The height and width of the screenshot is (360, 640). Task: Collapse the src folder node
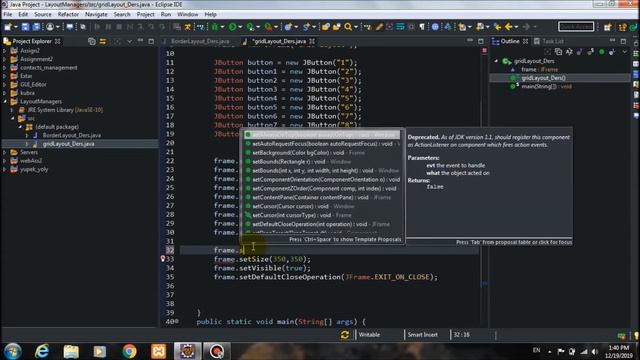tap(12, 118)
